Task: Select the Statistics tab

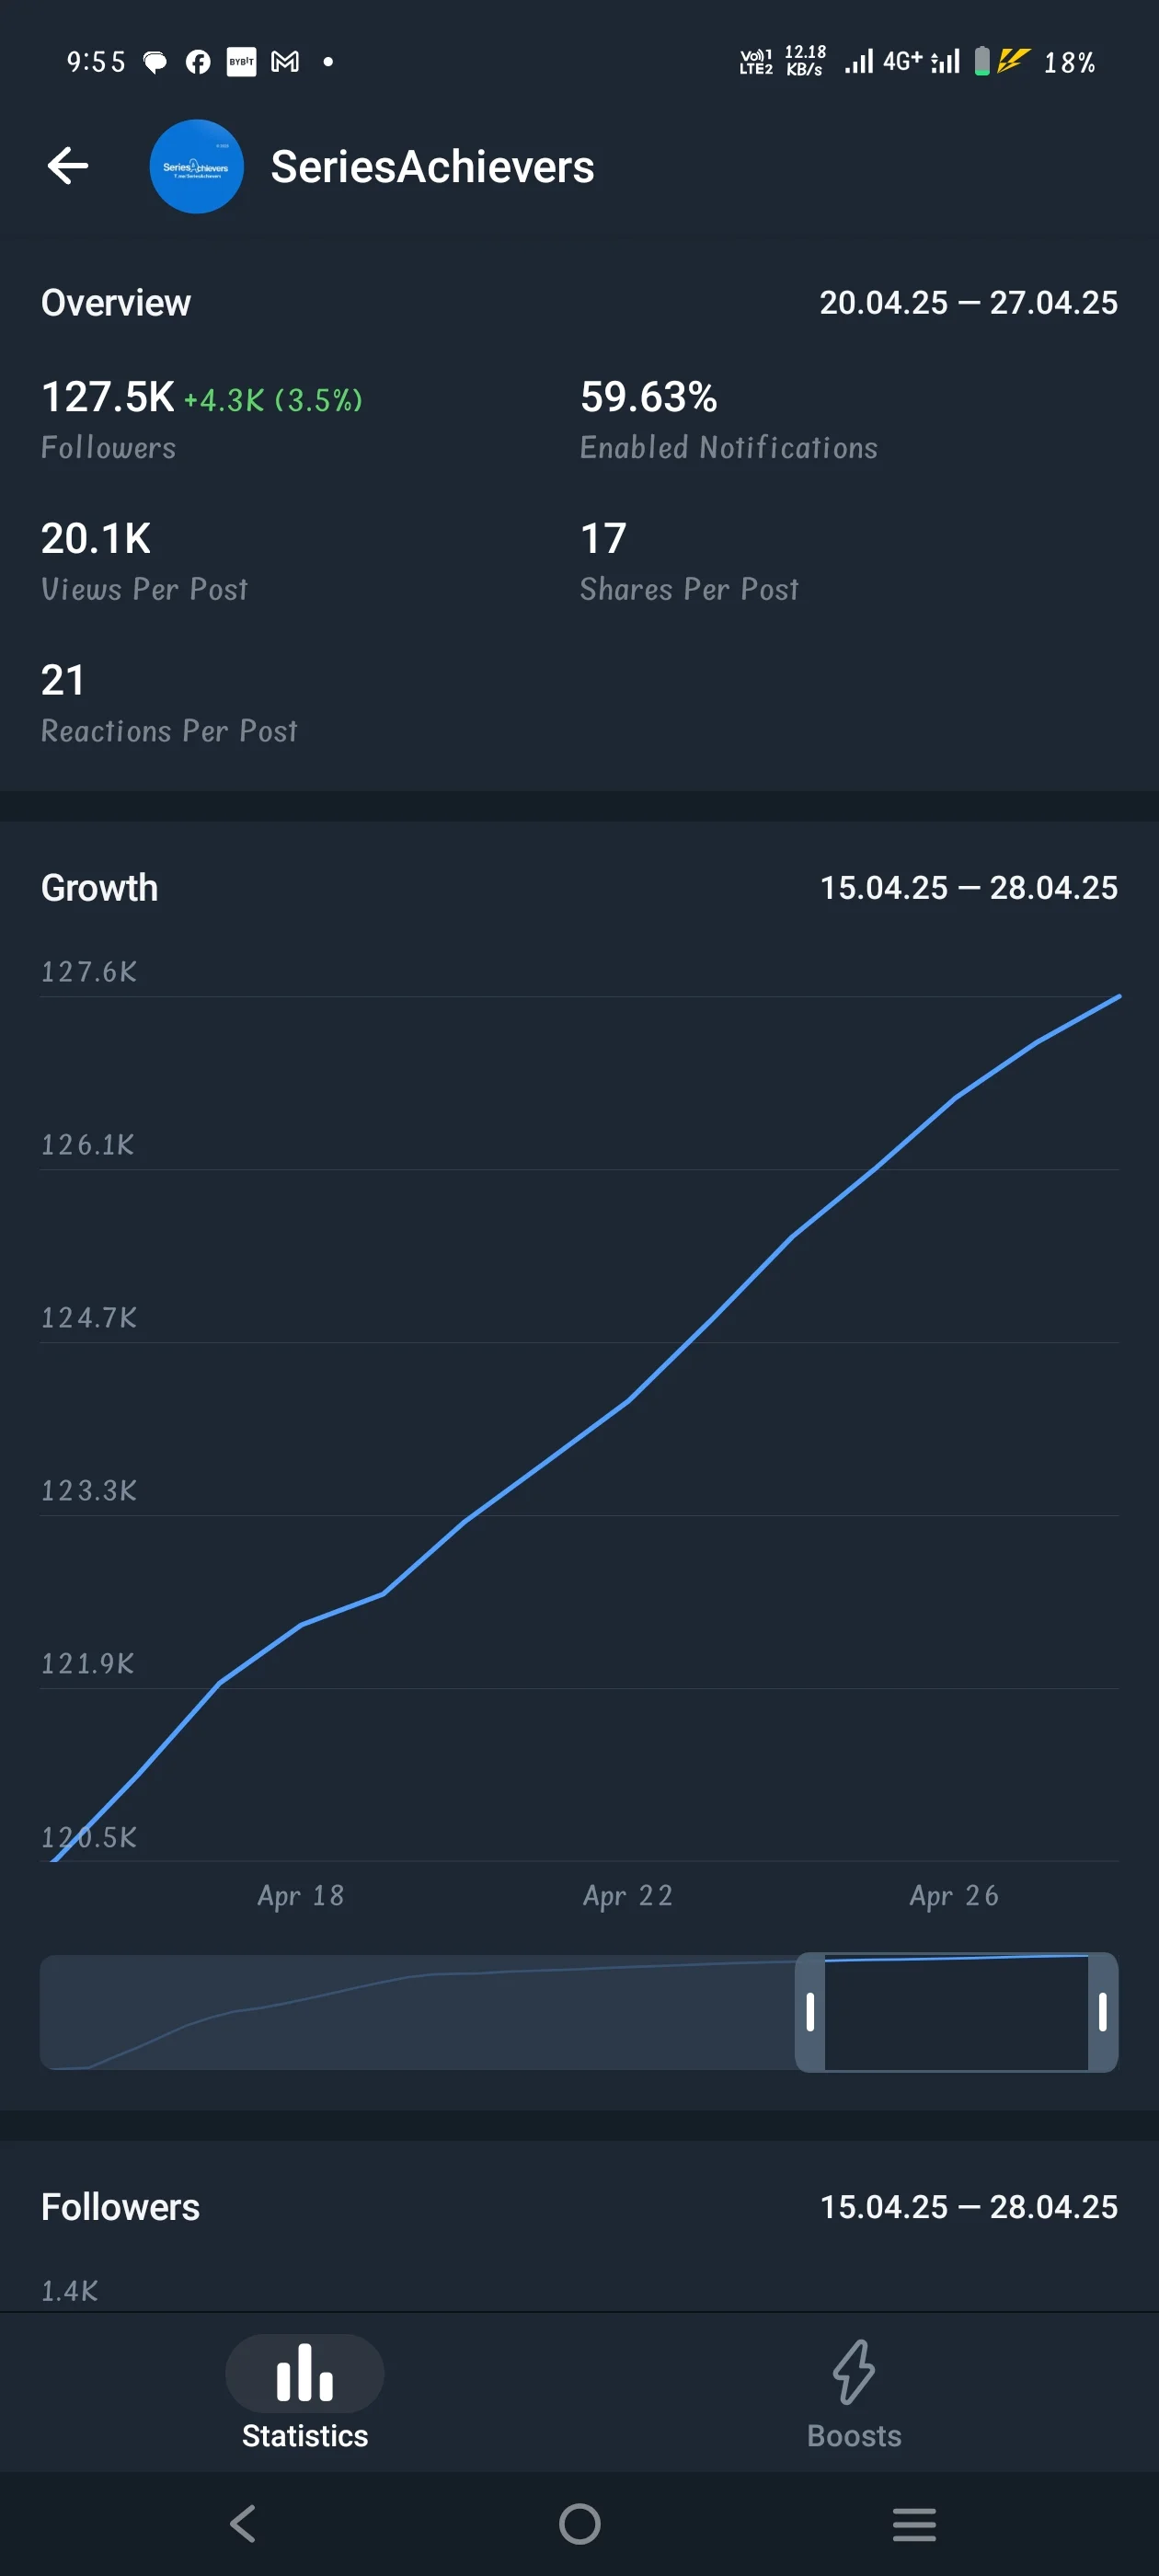Action: (305, 2391)
